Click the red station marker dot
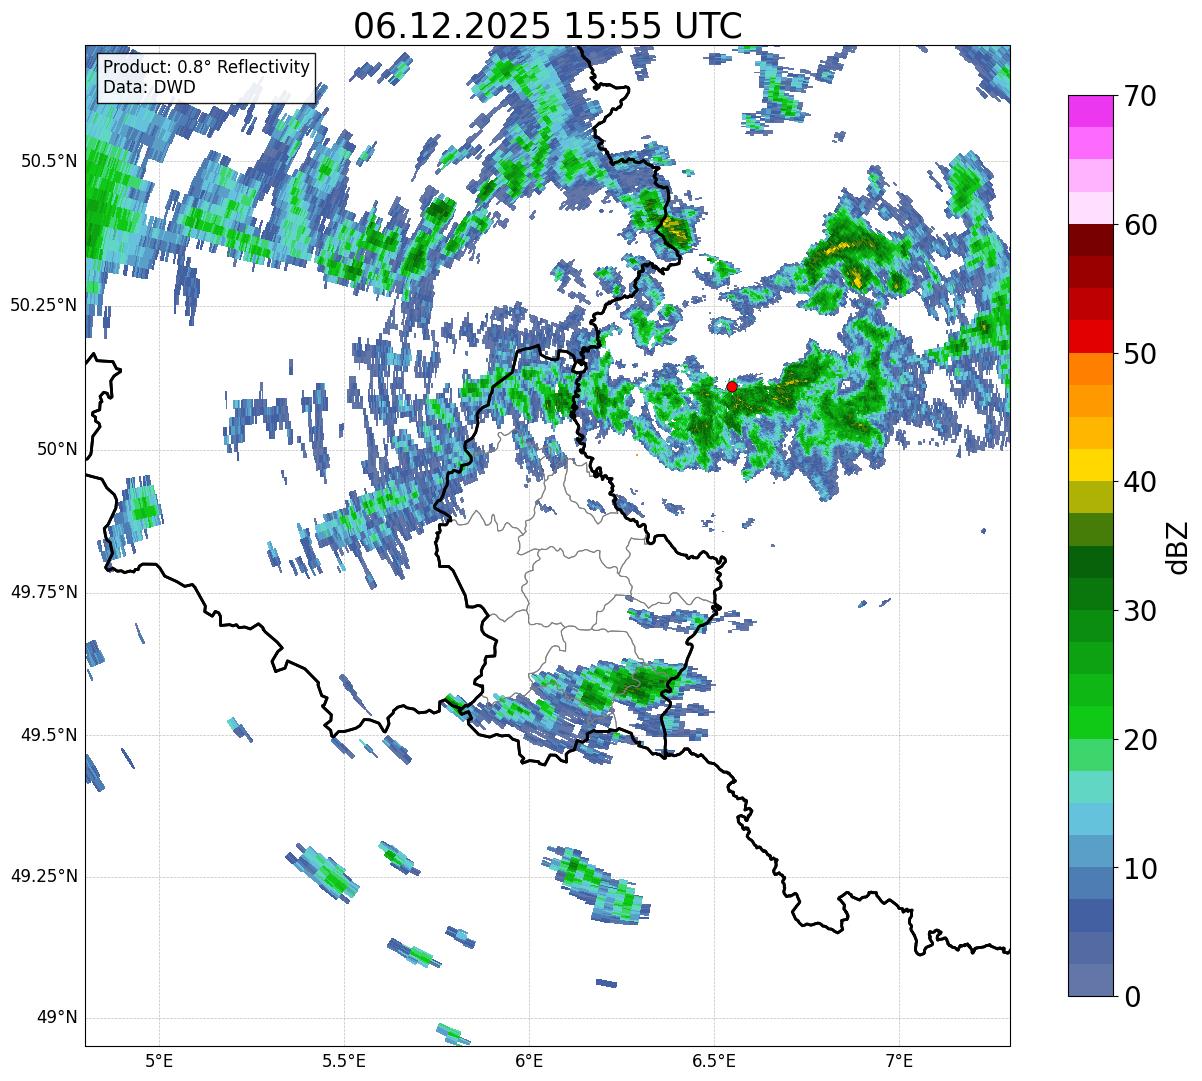Viewport: 1202px width, 1081px height. [x=732, y=386]
